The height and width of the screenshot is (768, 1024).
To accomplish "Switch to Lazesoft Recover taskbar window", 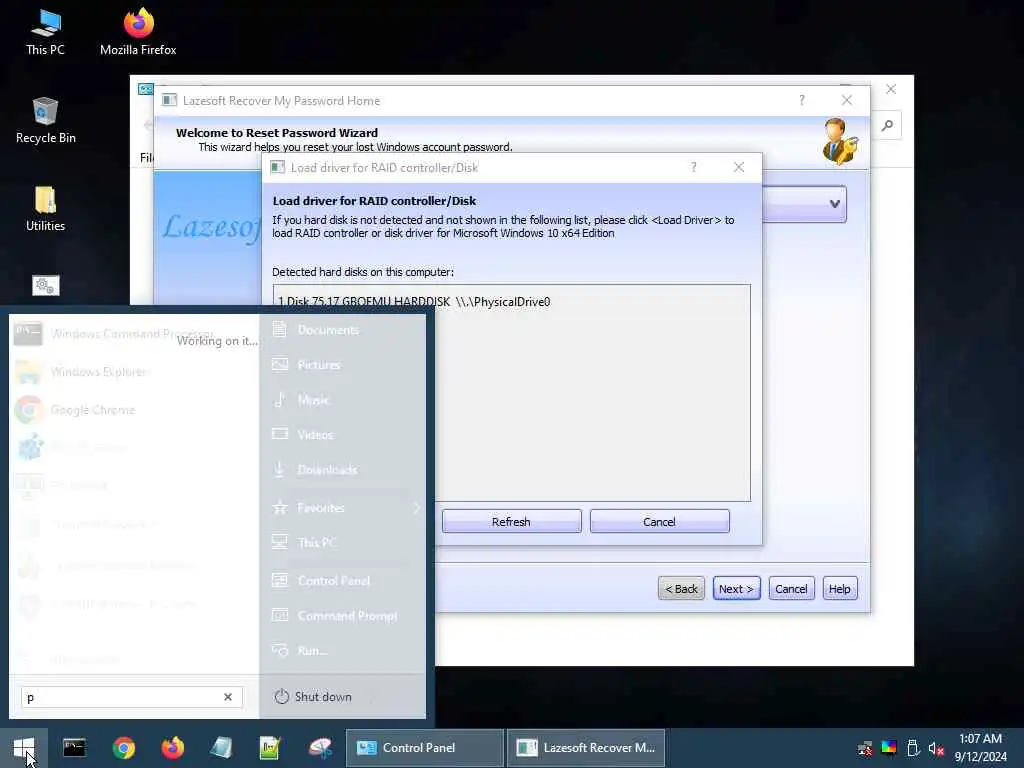I will pos(586,748).
